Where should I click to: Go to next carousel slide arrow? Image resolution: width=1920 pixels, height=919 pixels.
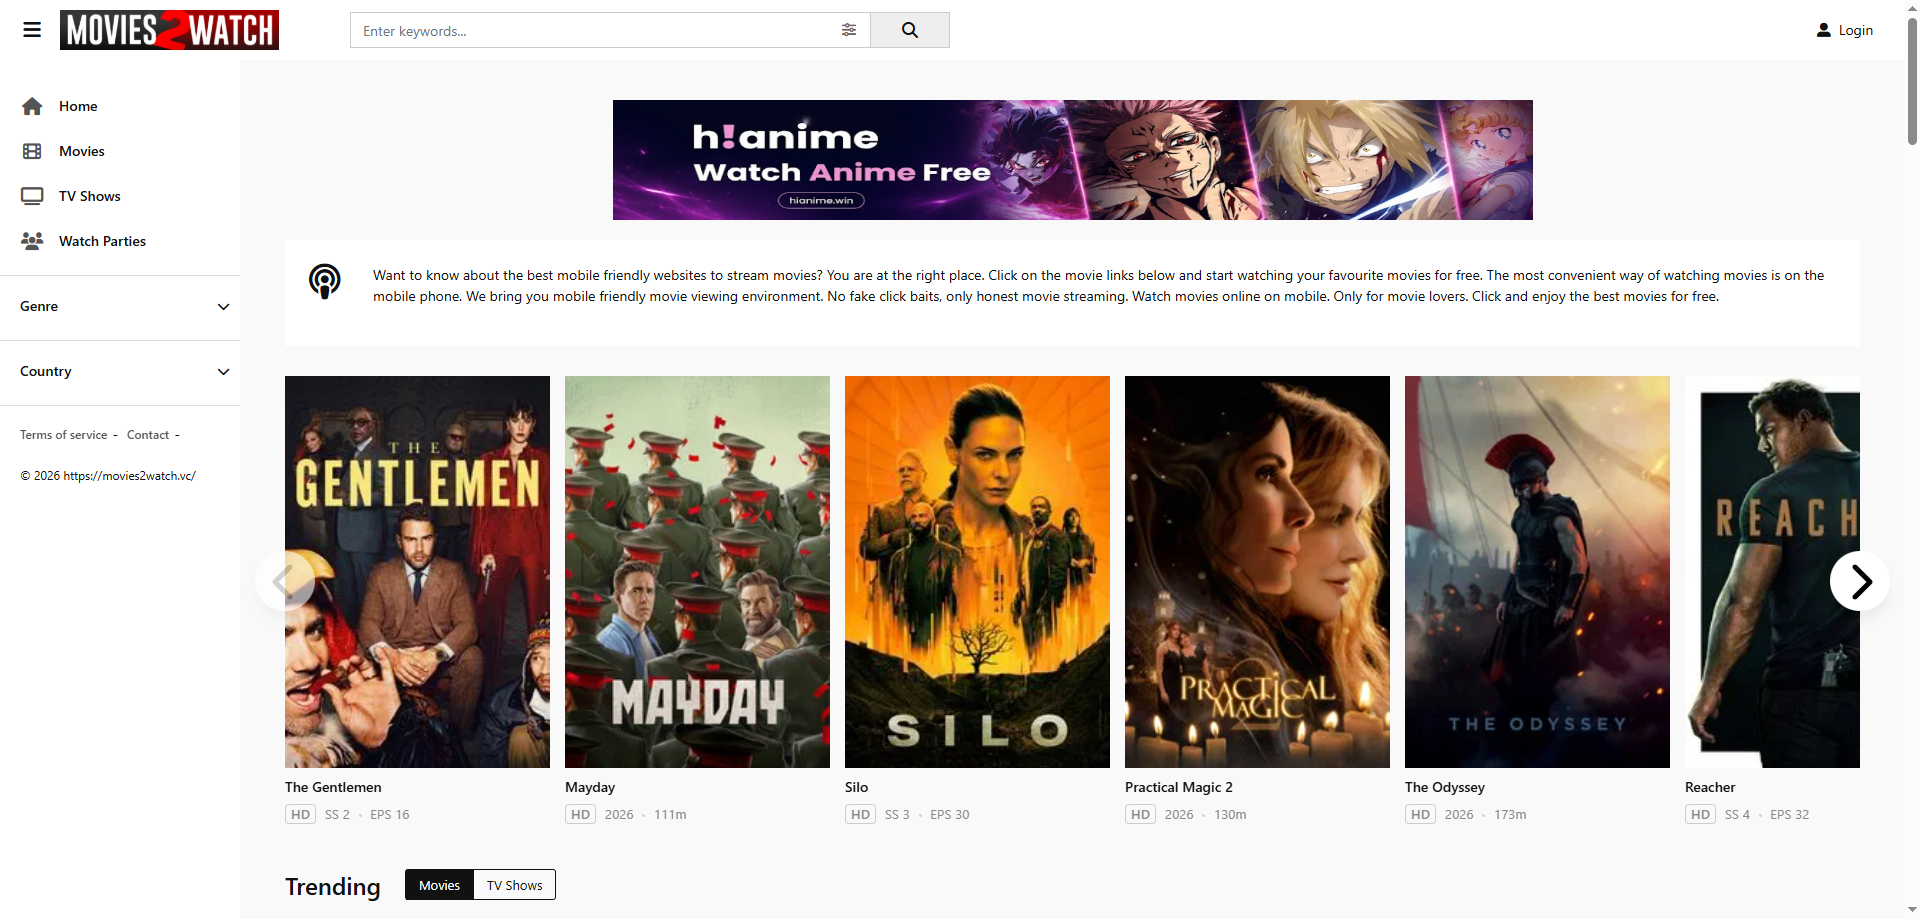(1860, 581)
